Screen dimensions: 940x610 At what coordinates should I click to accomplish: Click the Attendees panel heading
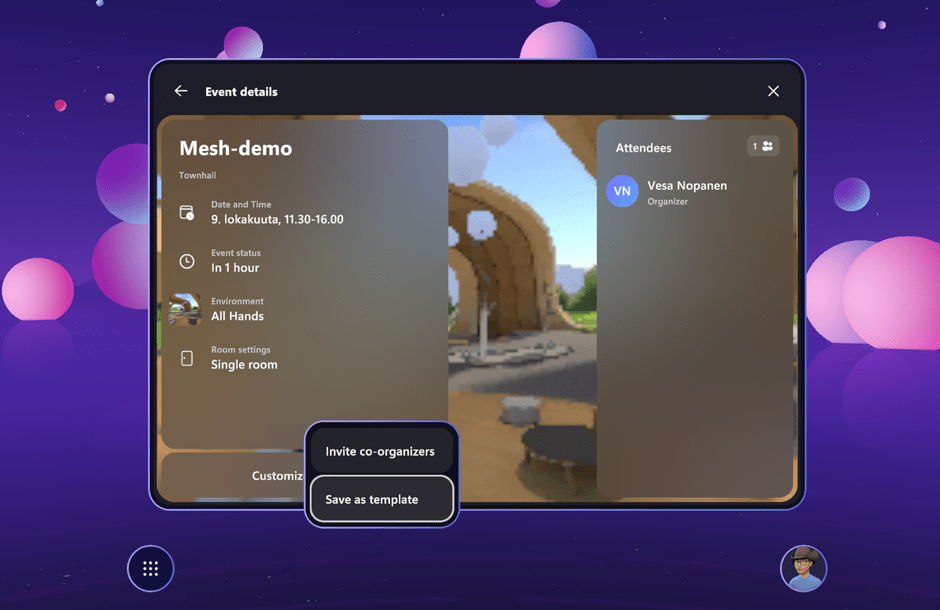click(x=643, y=148)
